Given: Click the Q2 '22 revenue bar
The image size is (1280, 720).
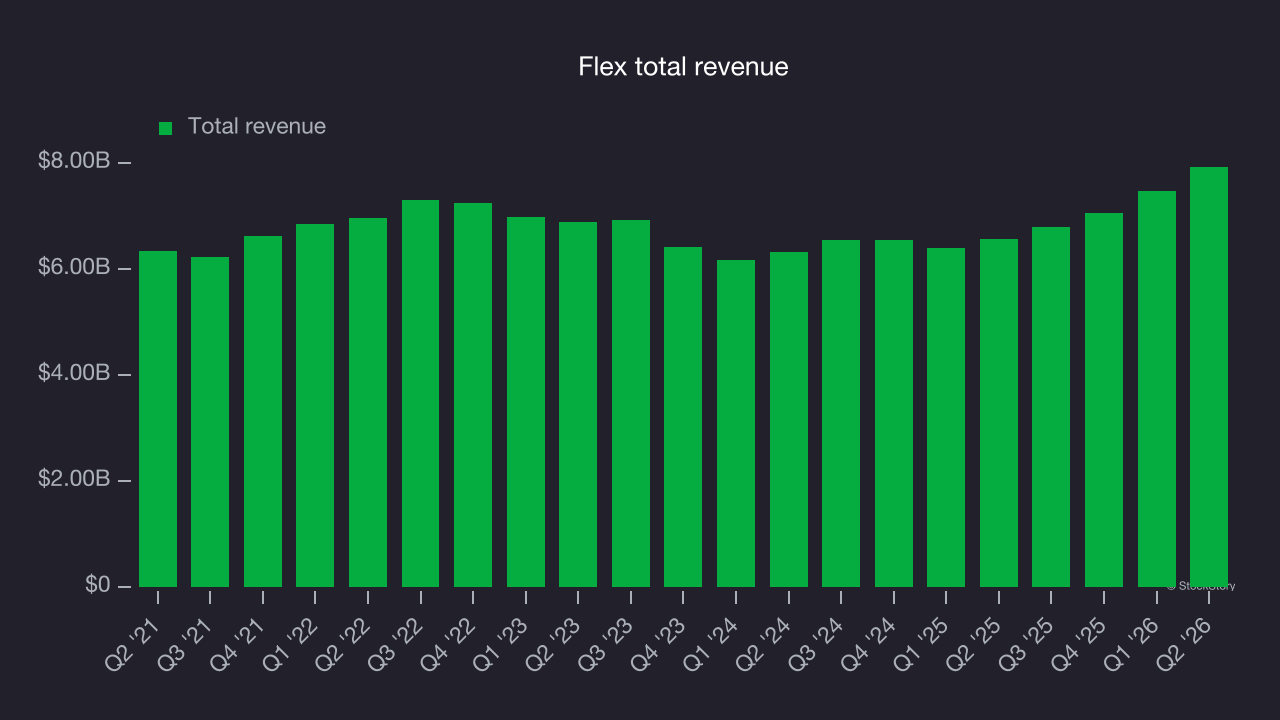Looking at the screenshot, I should [x=368, y=402].
